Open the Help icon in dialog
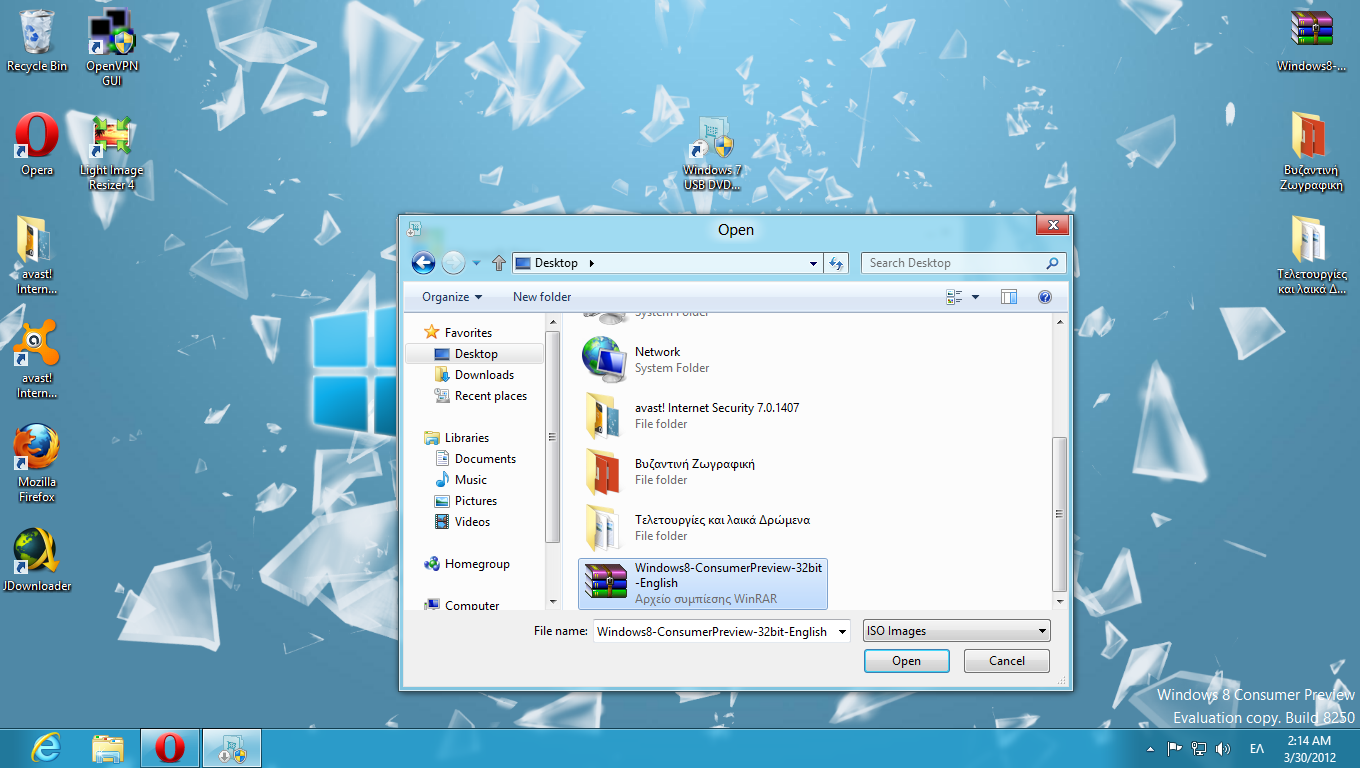This screenshot has width=1360, height=768. (1045, 297)
